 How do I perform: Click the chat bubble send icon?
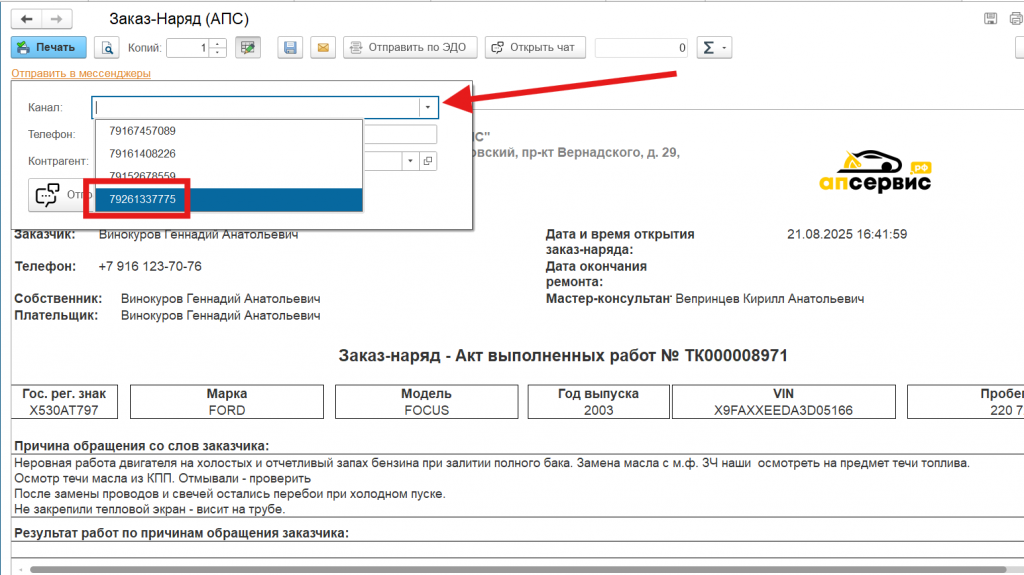coord(48,195)
